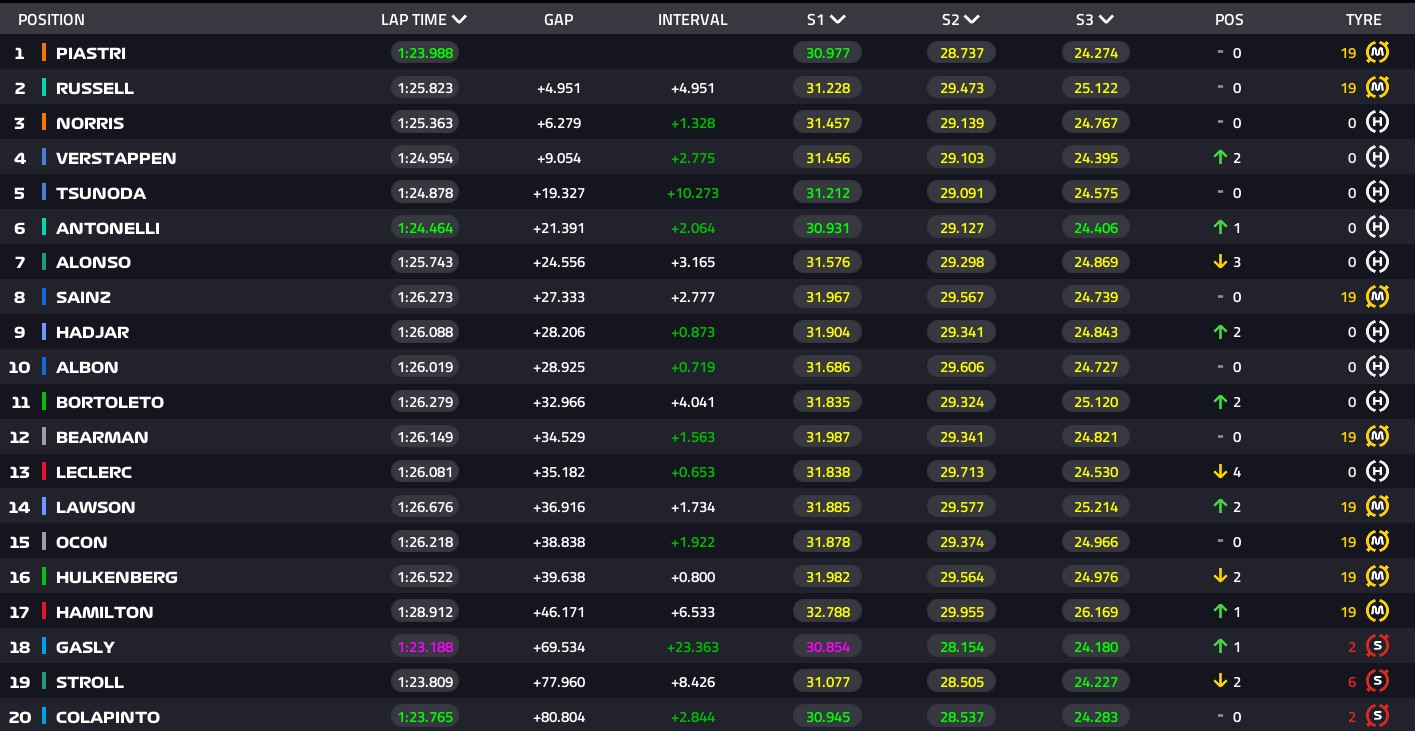
Task: Click Leclerc's yellow down arrow icon
Action: [1219, 472]
